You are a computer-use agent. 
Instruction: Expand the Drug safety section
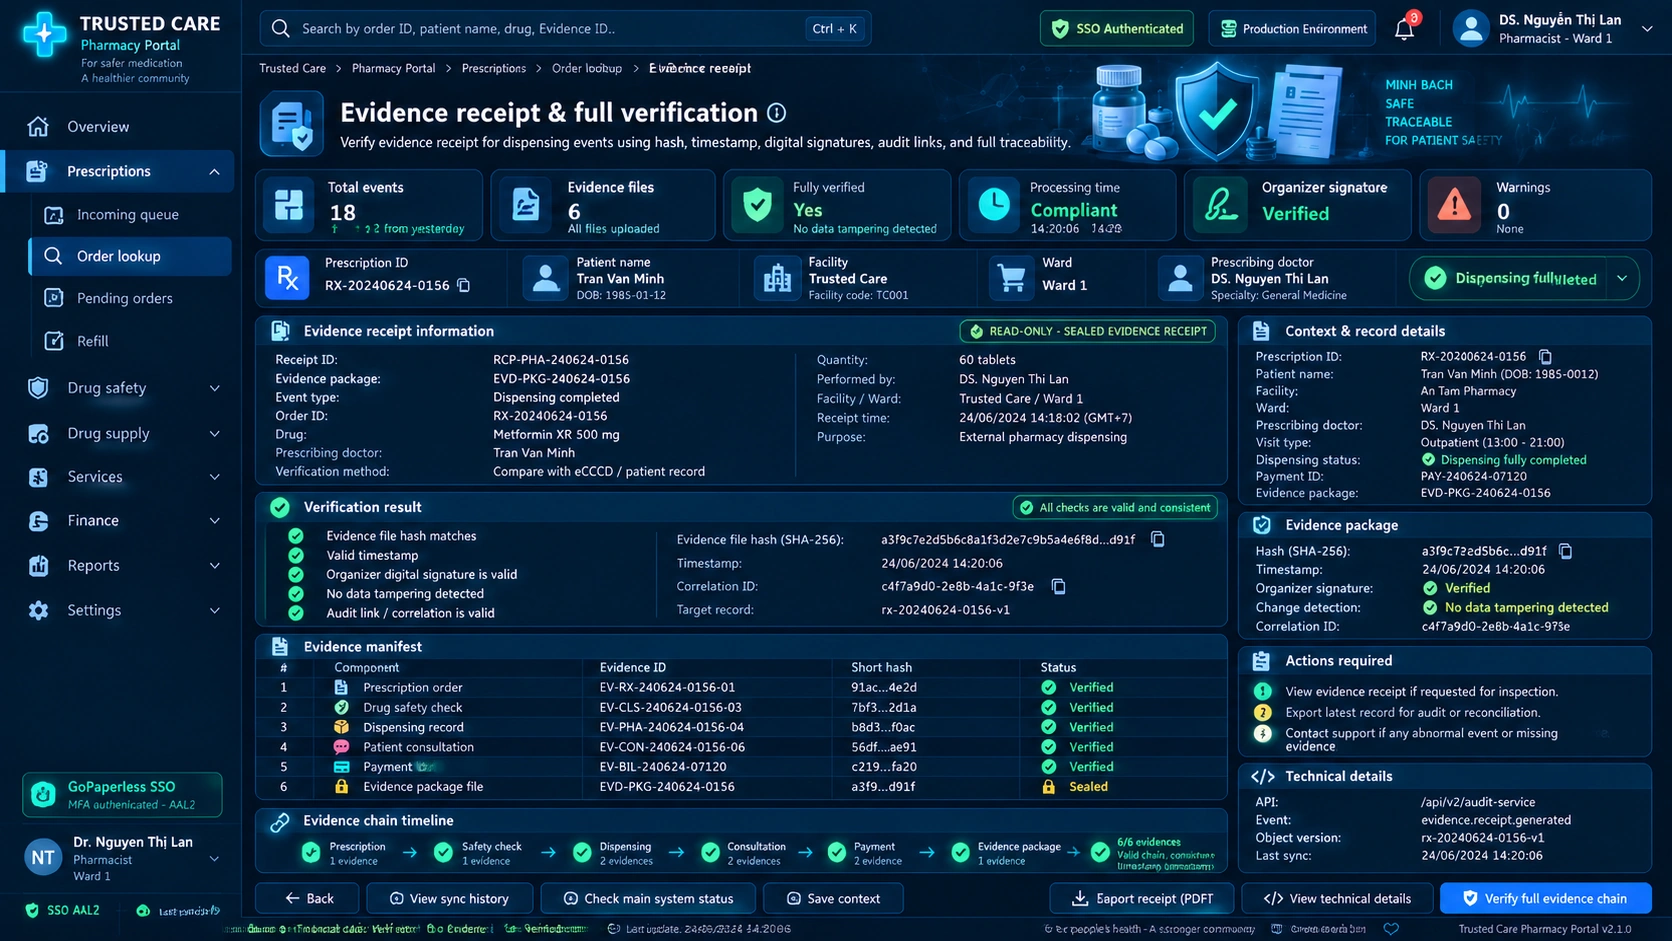[x=214, y=388]
